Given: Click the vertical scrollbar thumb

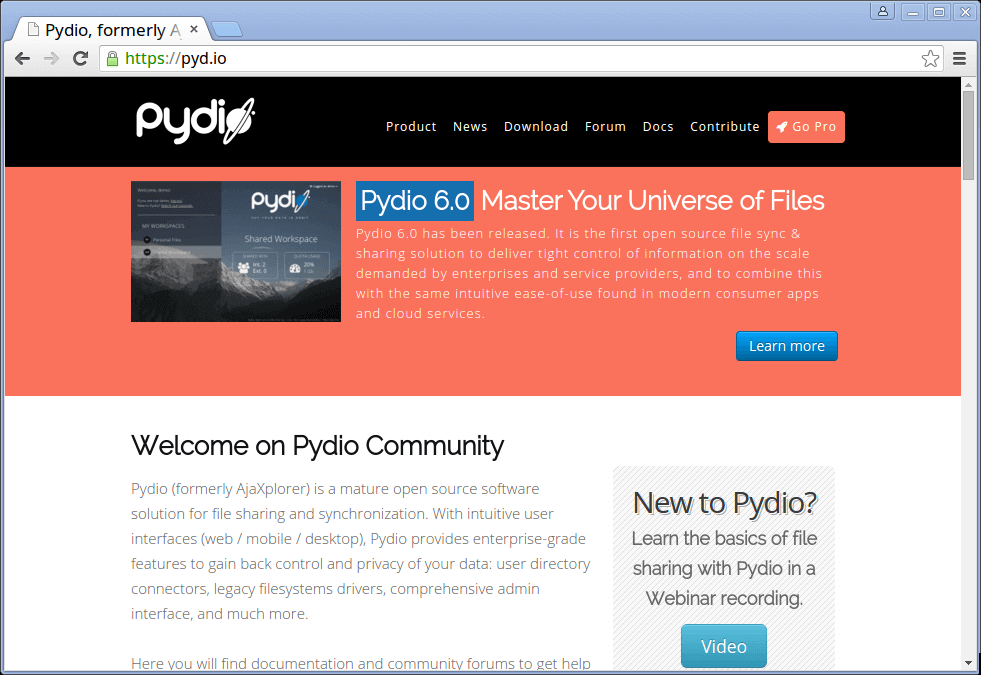Looking at the screenshot, I should (x=968, y=135).
